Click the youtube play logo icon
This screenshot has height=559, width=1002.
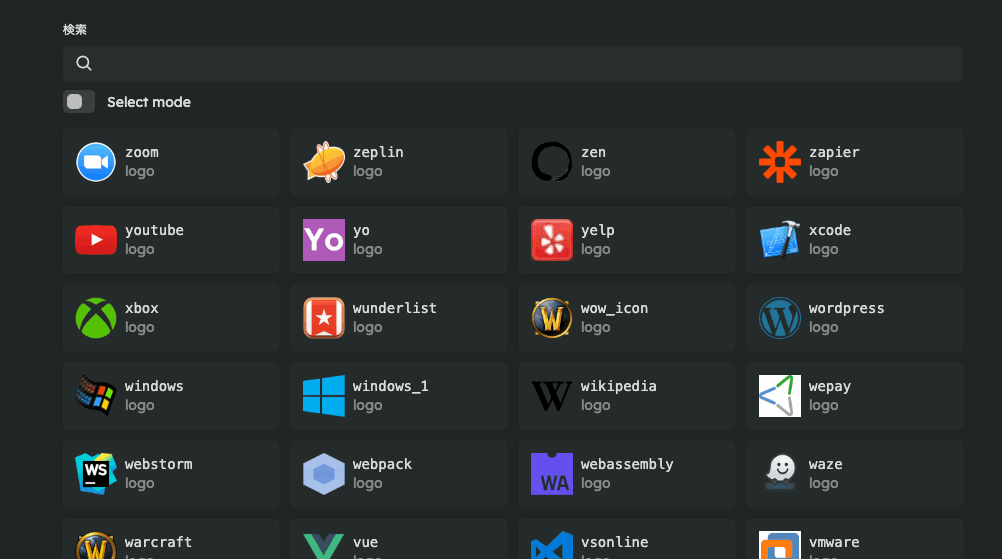pyautogui.click(x=96, y=240)
